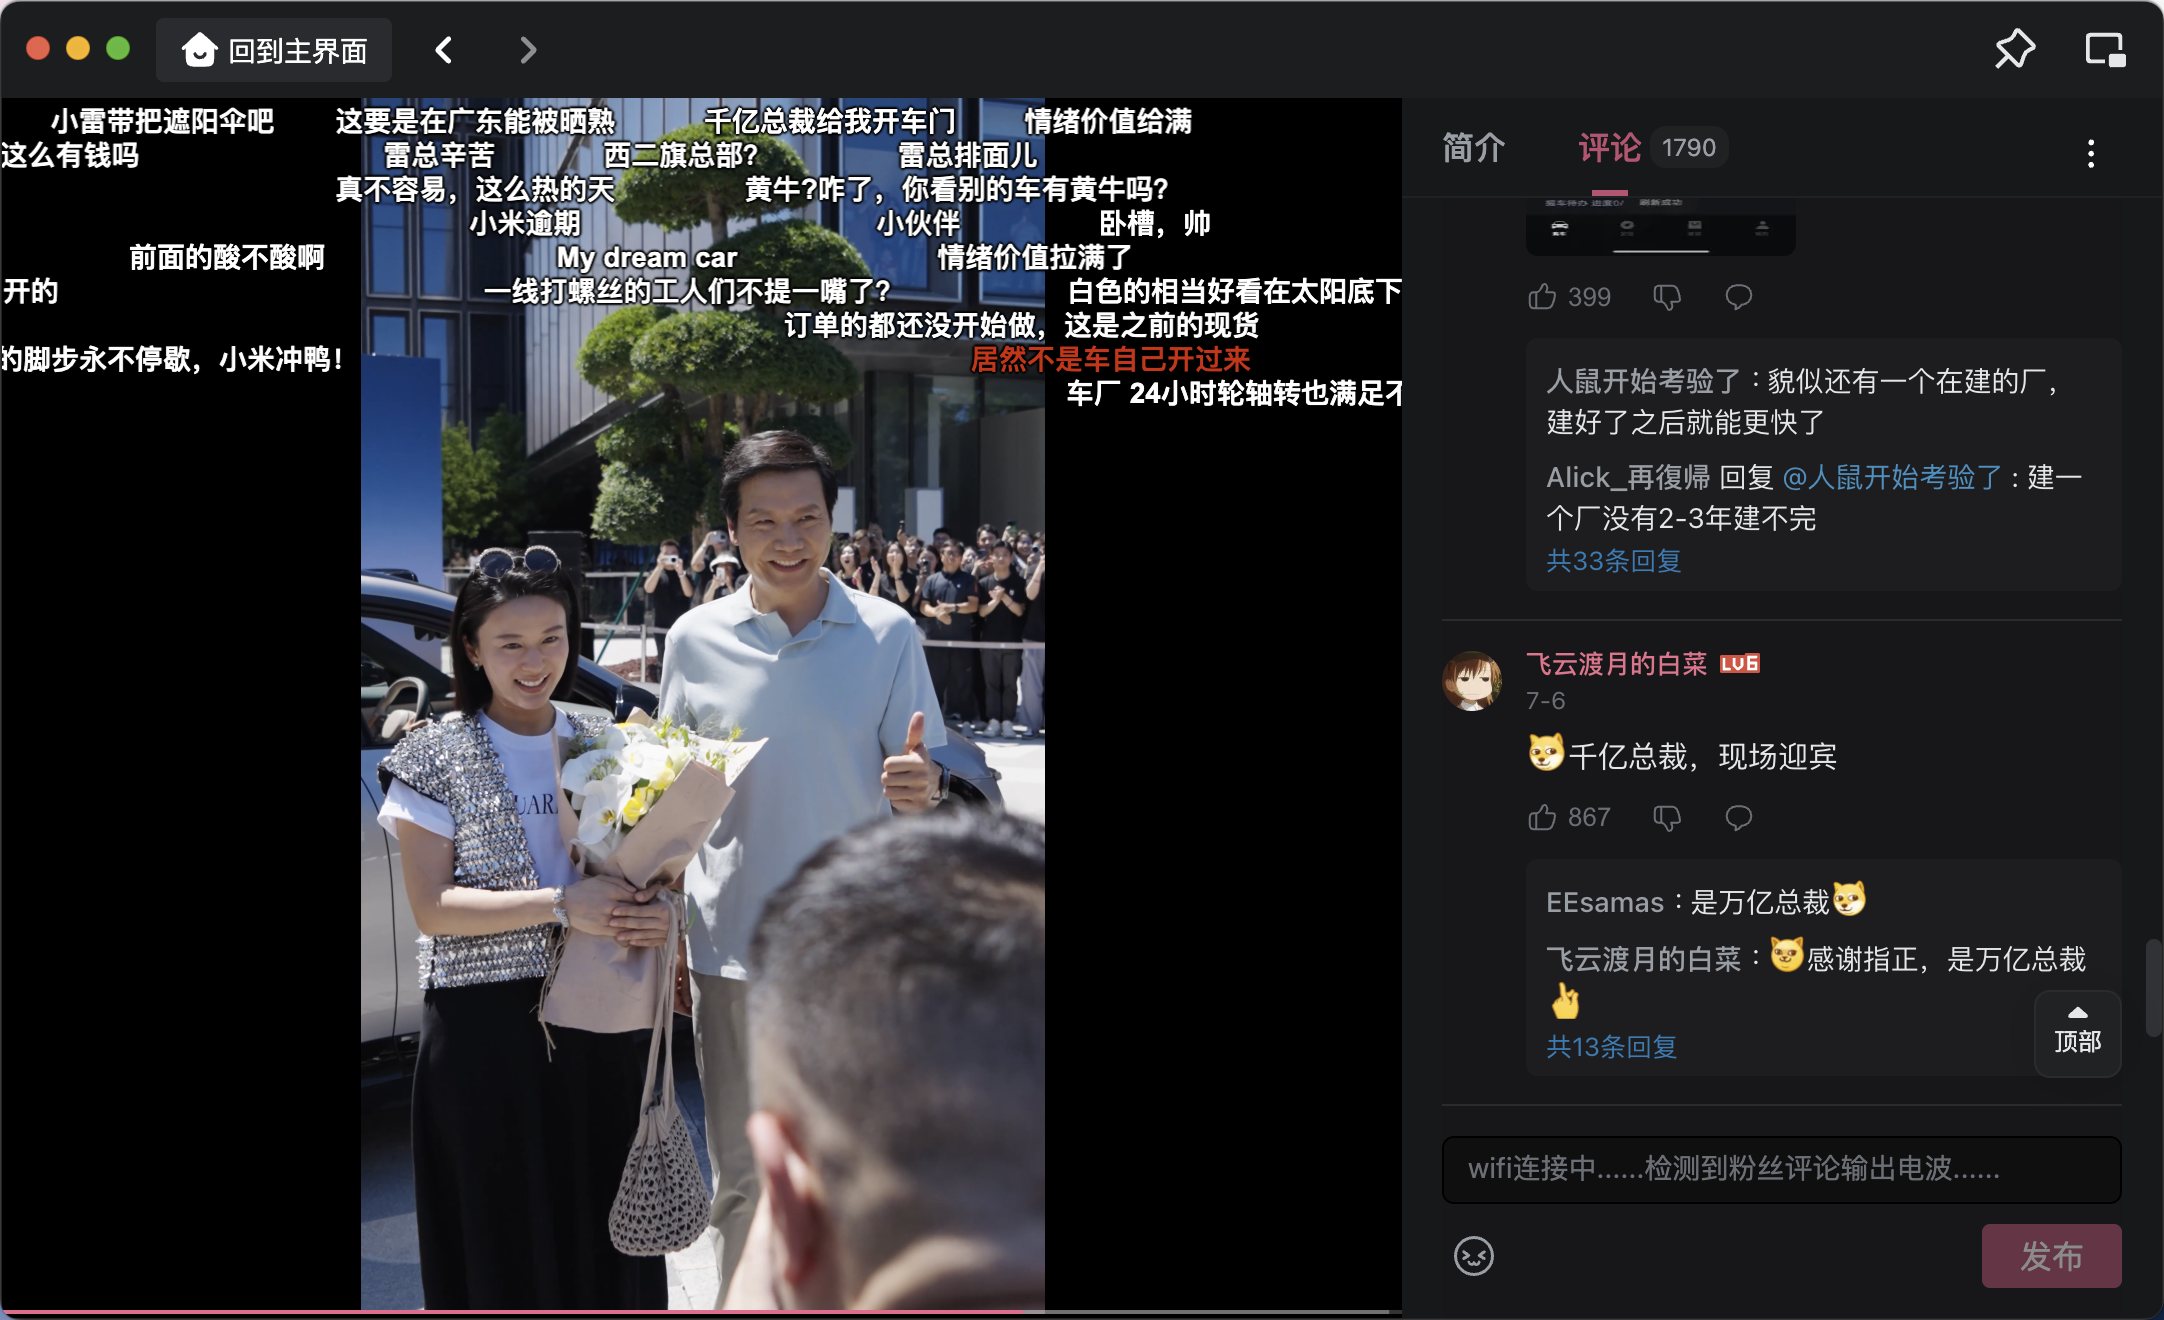Reply to the 千亿总裁，现场迎宾 comment
This screenshot has height=1320, width=2164.
coord(1739,818)
